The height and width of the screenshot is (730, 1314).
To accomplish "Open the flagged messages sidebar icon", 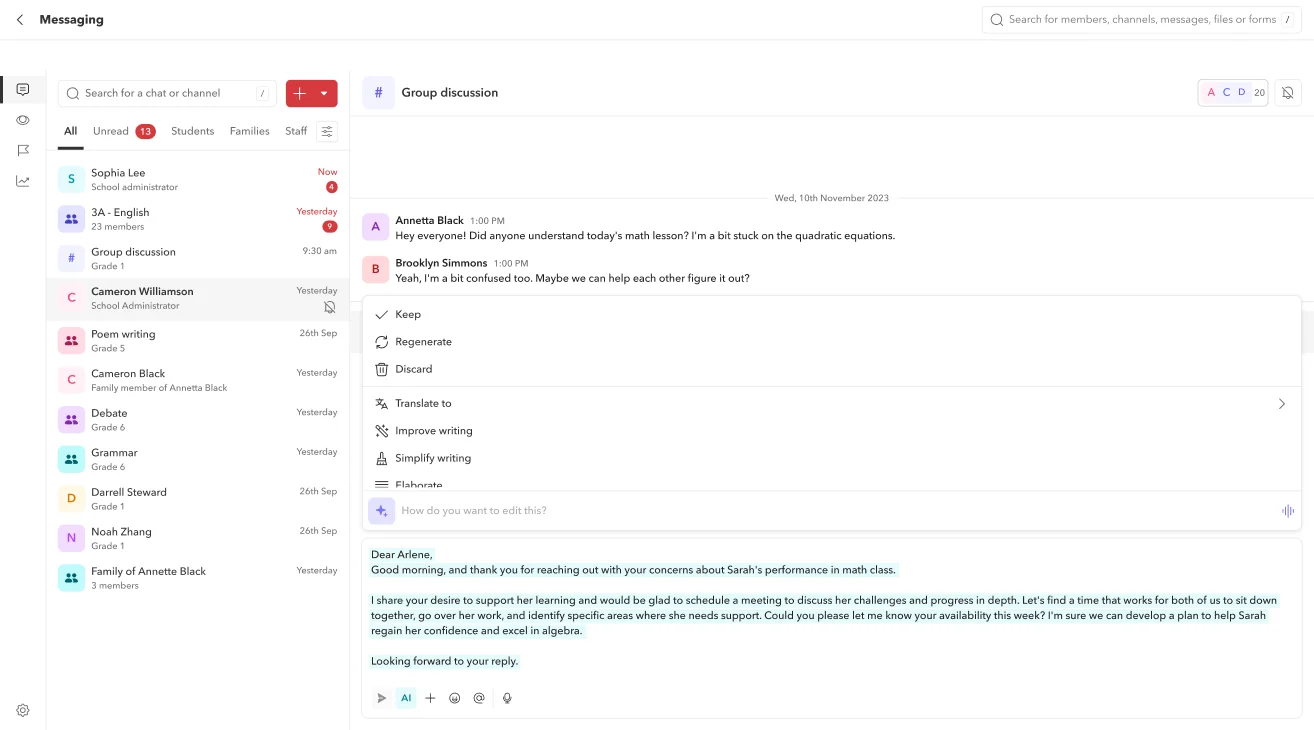I will click(23, 150).
